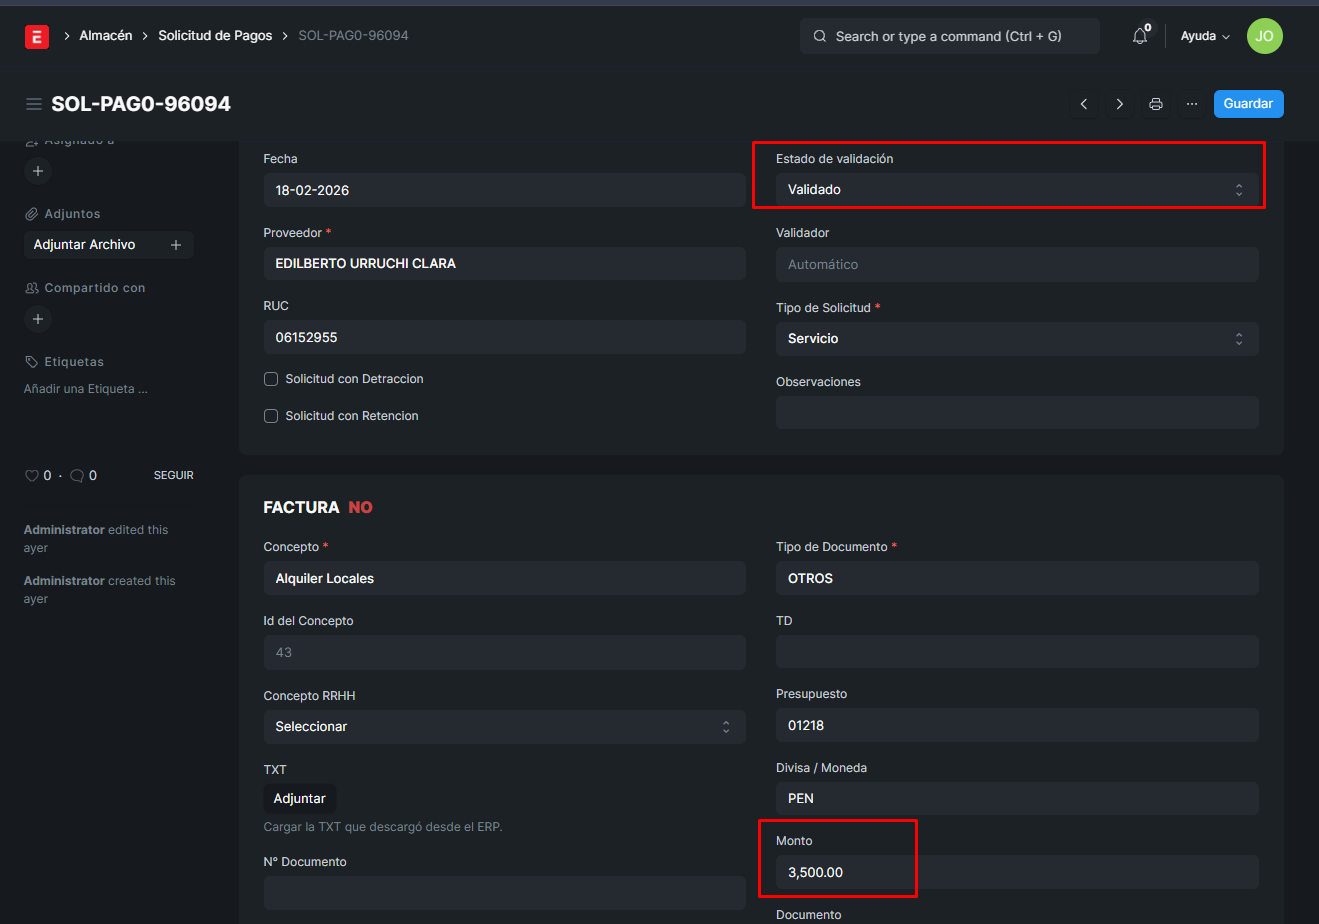Like the document with heart icon
This screenshot has height=924, width=1319.
pos(31,476)
